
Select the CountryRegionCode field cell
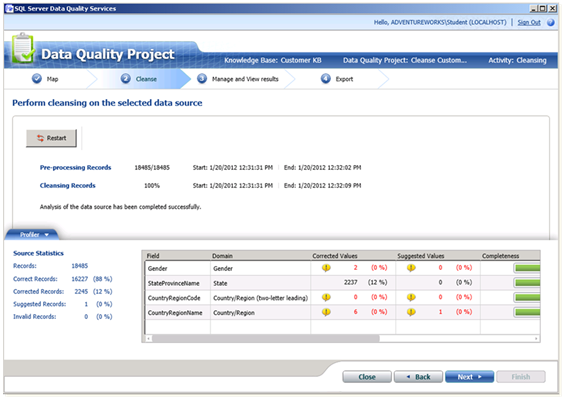177,298
